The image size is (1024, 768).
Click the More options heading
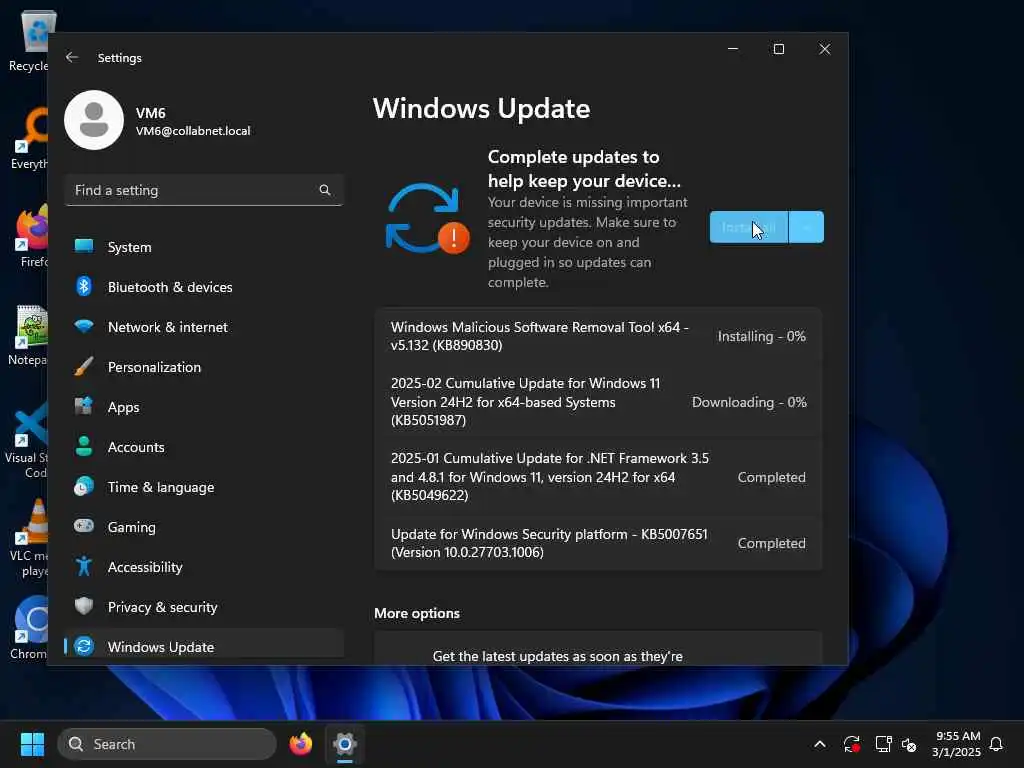tap(417, 613)
